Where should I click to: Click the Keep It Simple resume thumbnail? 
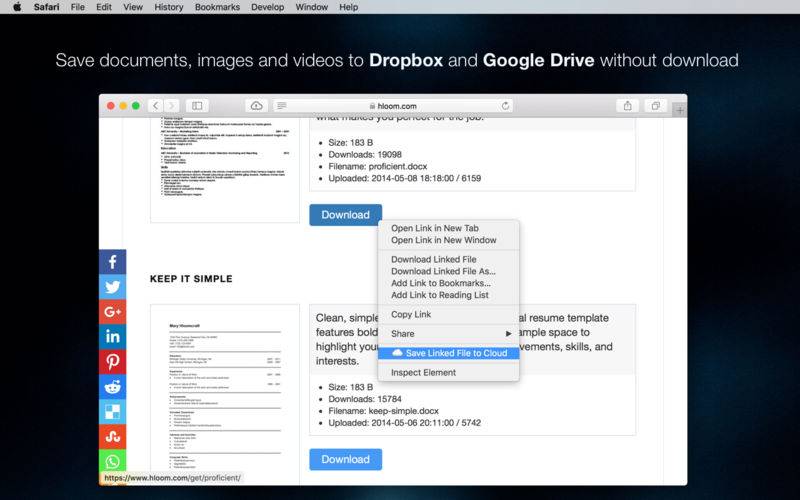click(x=225, y=394)
